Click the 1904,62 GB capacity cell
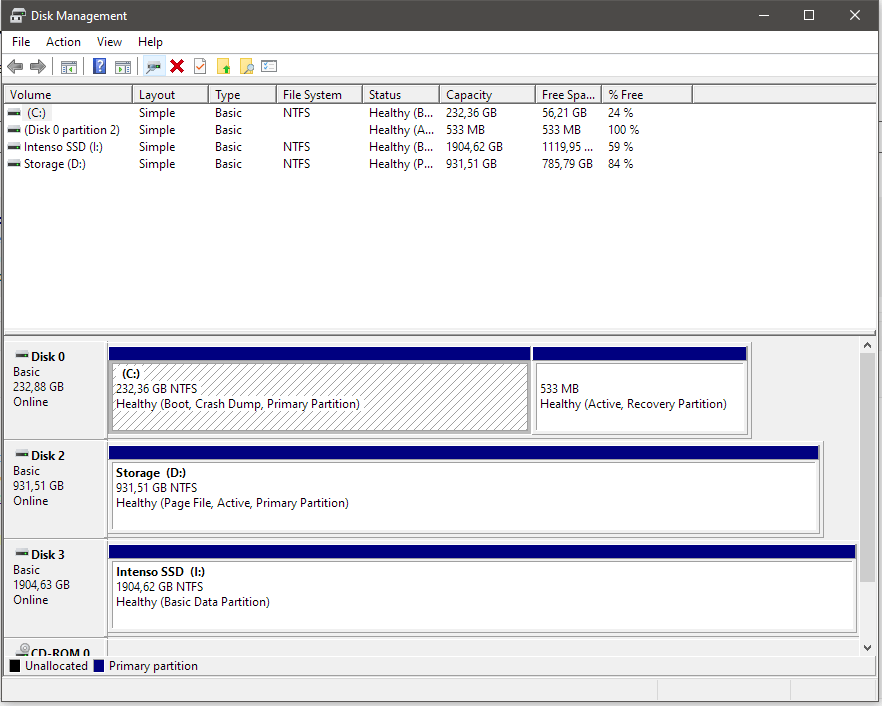 pos(474,147)
